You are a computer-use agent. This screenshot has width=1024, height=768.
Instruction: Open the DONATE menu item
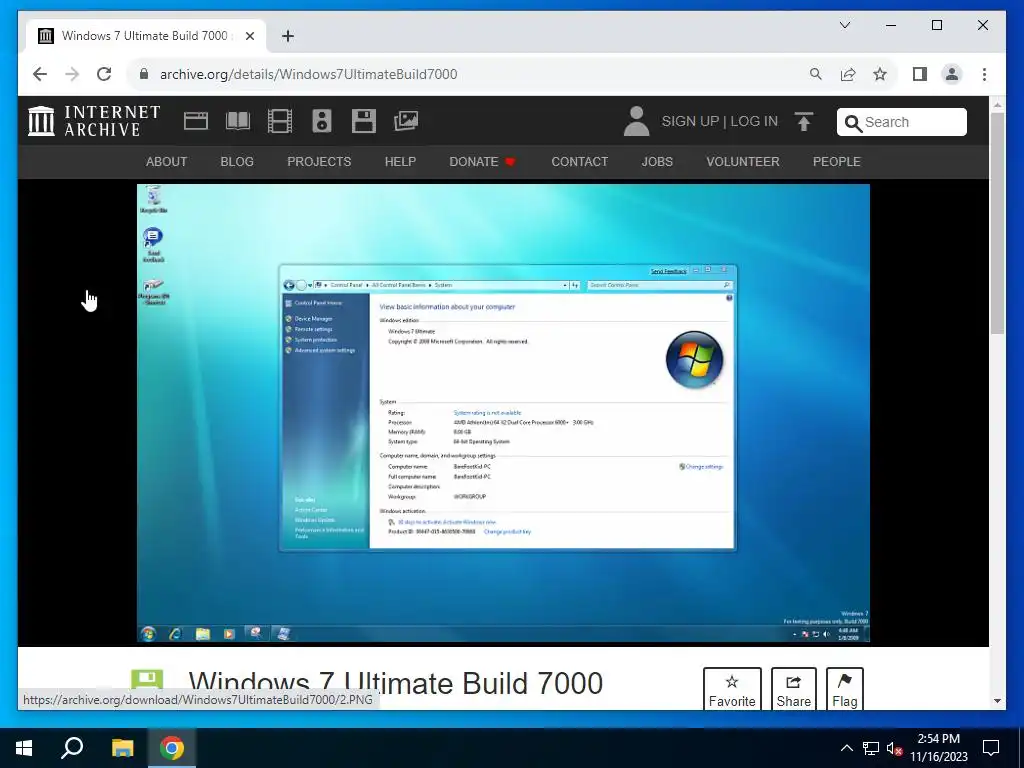[483, 161]
